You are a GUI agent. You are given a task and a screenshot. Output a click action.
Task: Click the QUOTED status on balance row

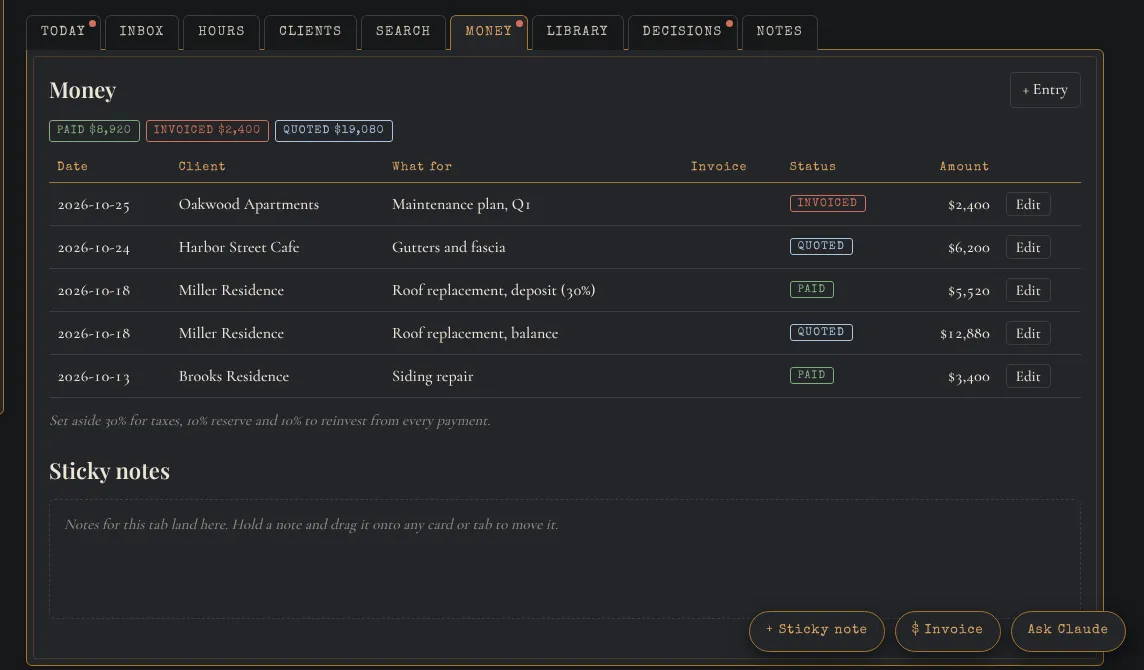click(821, 332)
